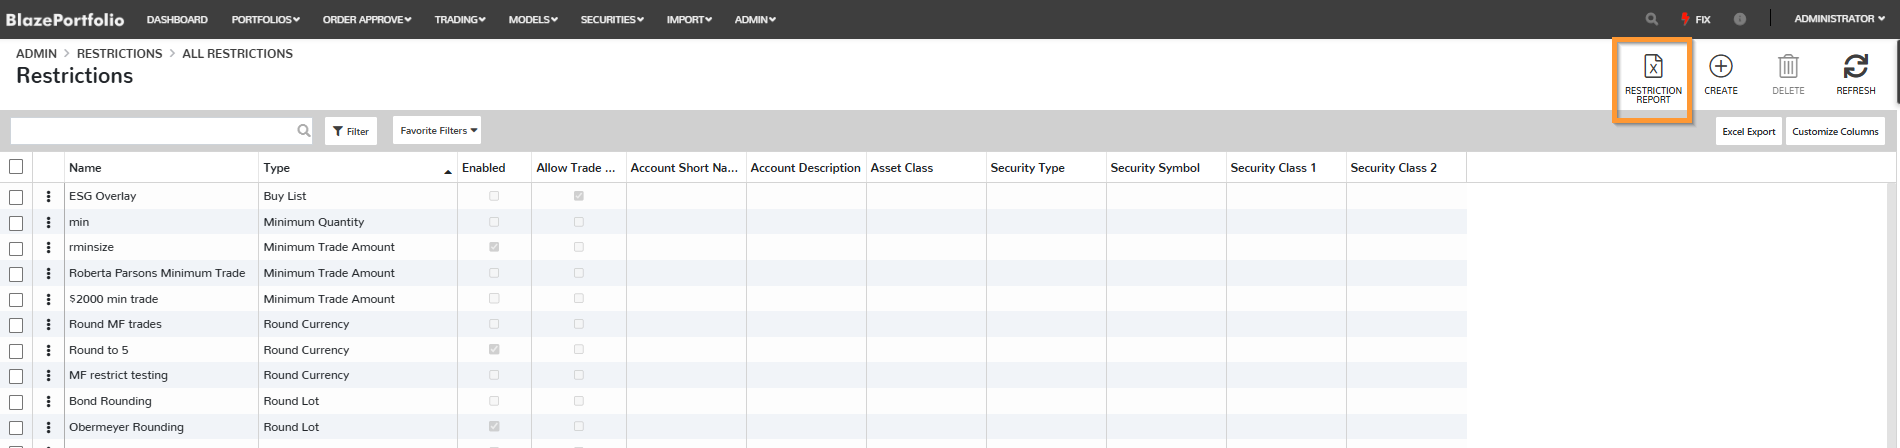Open row menu for Roberta Parsons Minimum Trade
Screen dimensions: 1900x448
pos(48,273)
